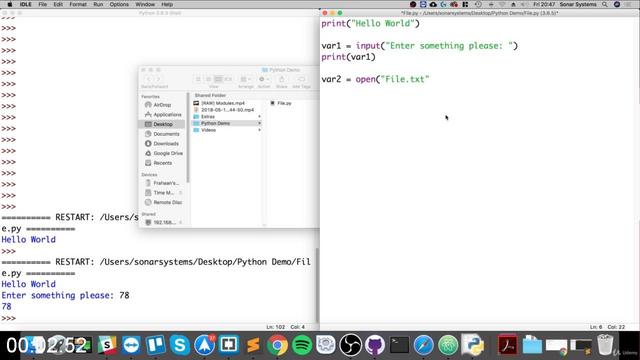Eject the Time M... device
Screen dimensions: 640x360
click(180, 193)
